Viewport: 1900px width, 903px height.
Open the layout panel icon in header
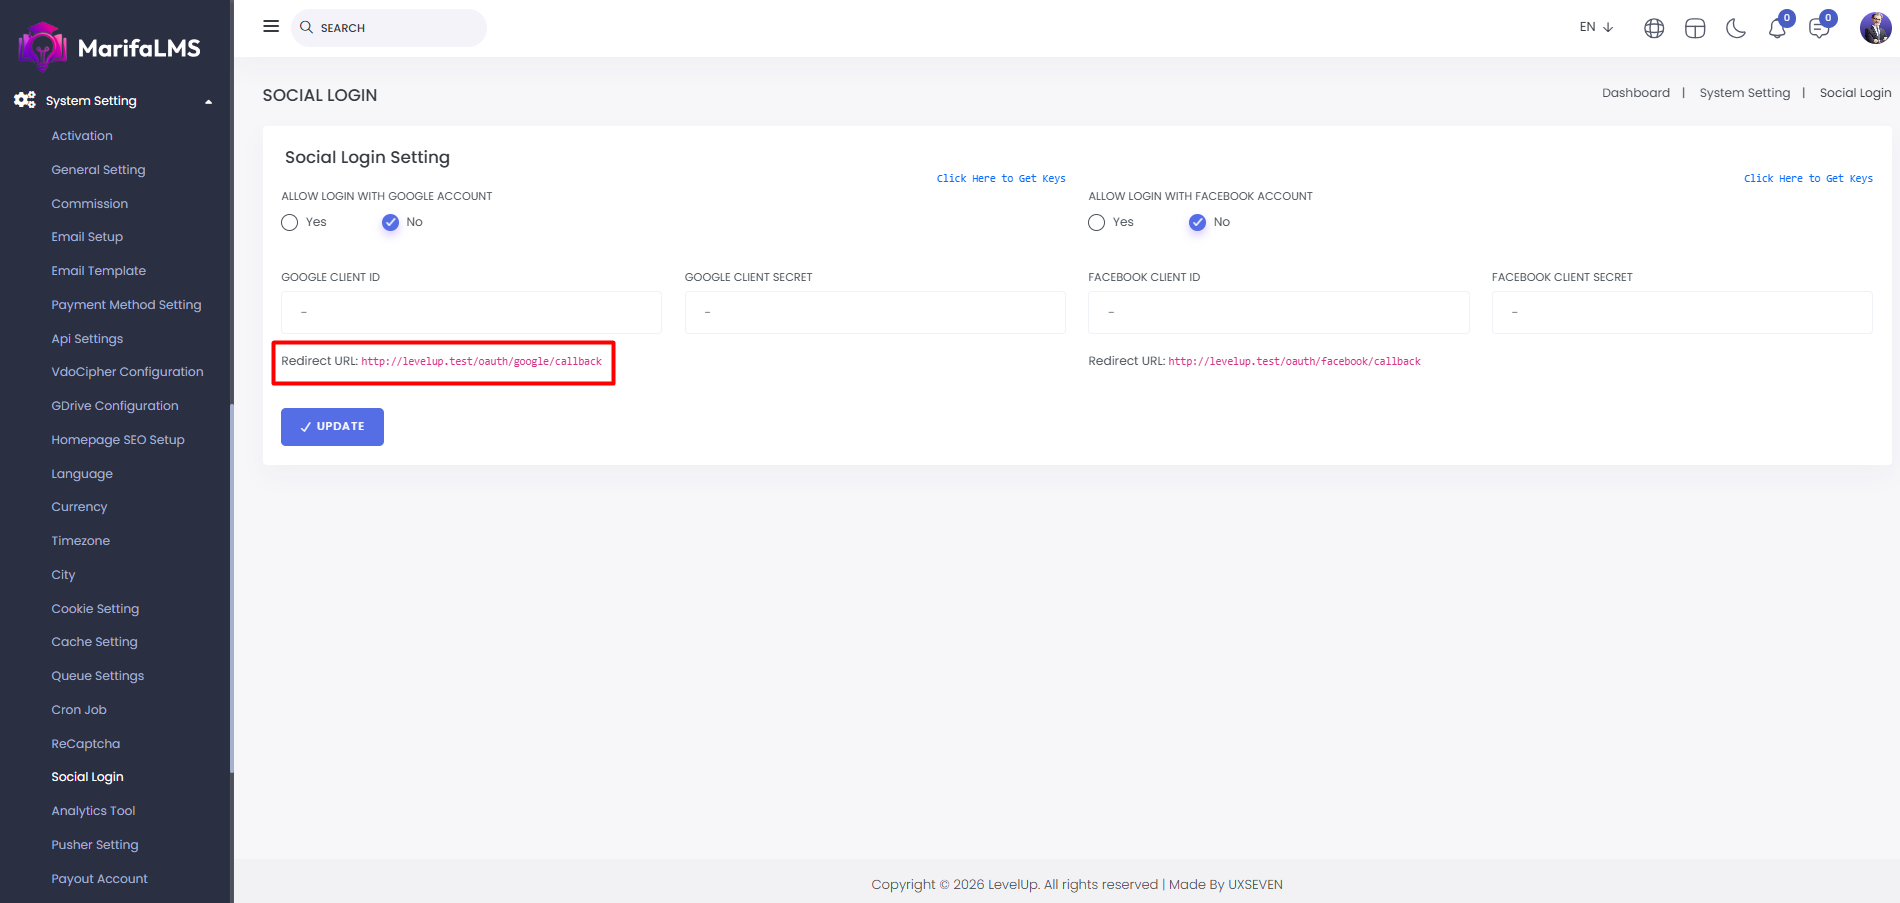click(1695, 28)
